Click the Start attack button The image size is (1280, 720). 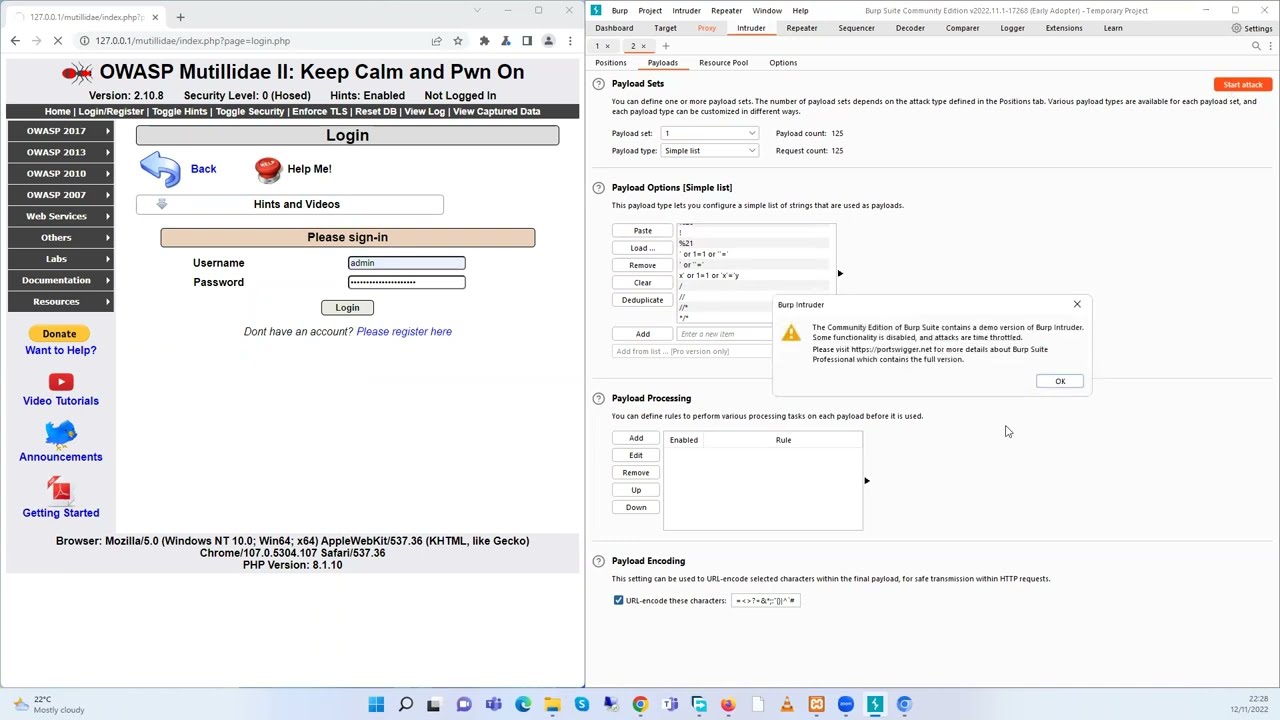[1243, 85]
